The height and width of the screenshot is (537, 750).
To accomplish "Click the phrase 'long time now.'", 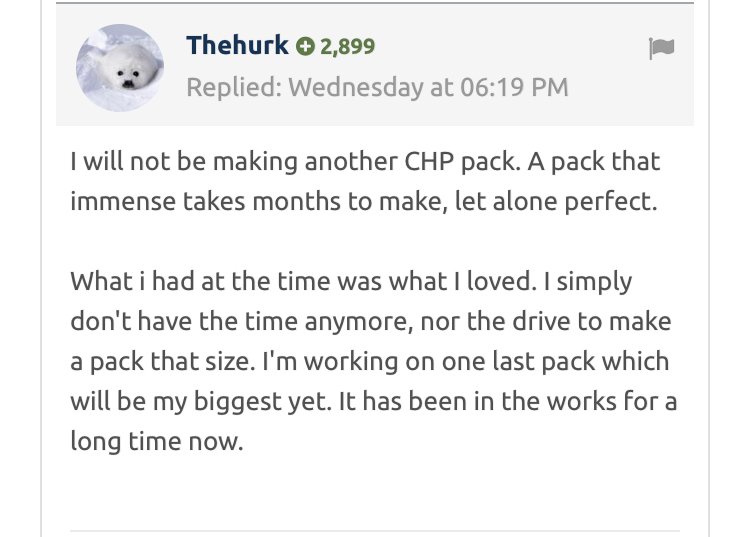I will (156, 441).
